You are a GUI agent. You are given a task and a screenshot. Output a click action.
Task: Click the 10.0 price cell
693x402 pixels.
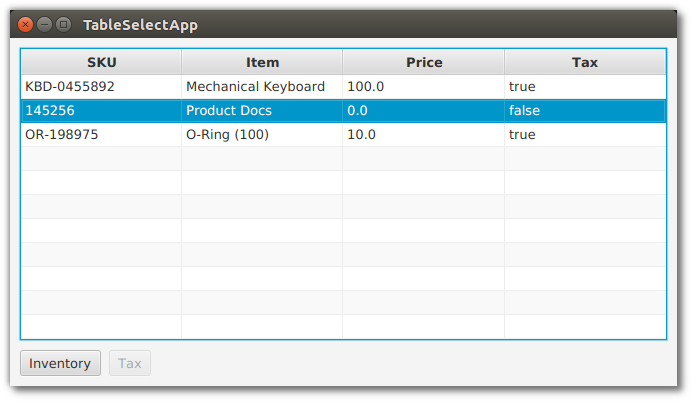click(x=362, y=135)
